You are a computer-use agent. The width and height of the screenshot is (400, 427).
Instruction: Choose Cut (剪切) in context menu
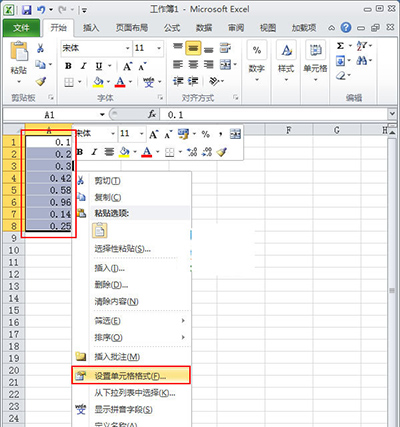[x=132, y=181]
